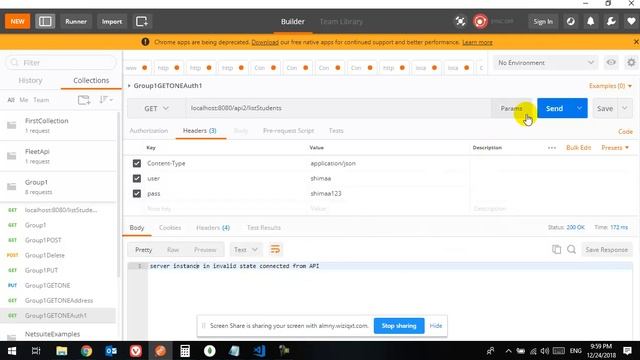Open the Pre-request Script tab

[x=289, y=131]
